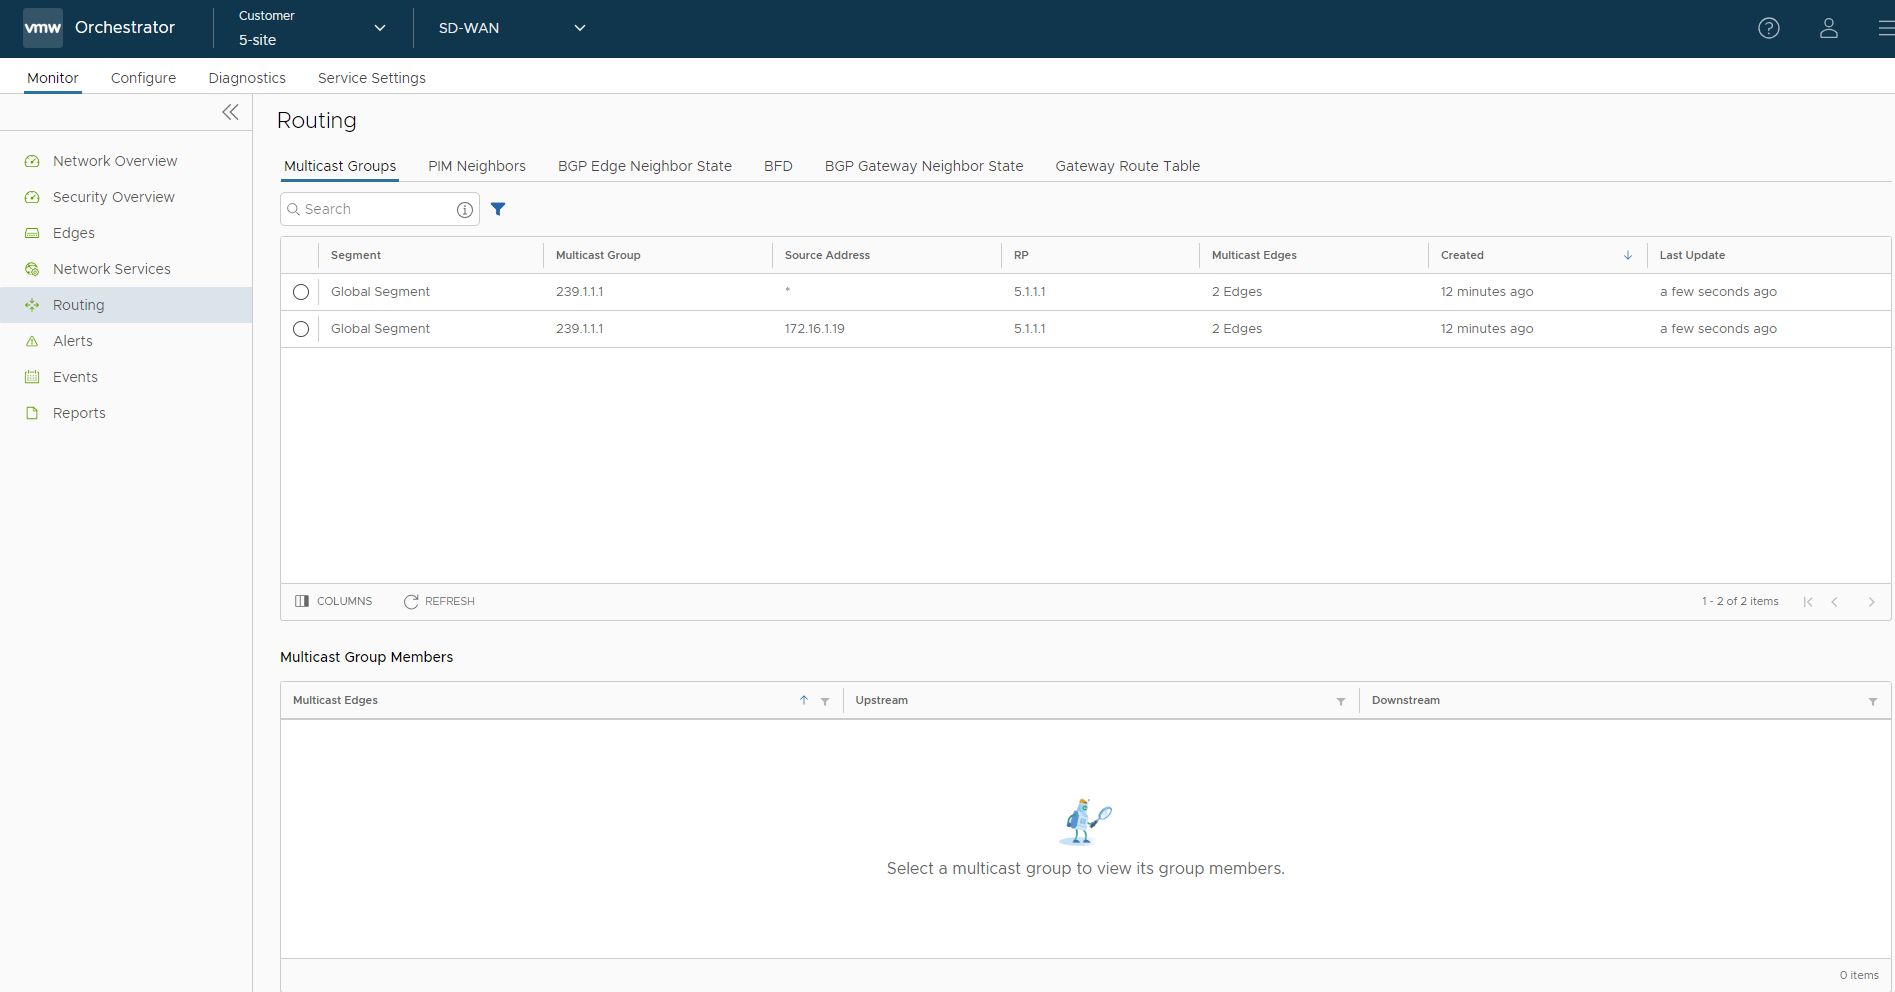Filter the Downstream column
This screenshot has width=1895, height=992.
point(1872,701)
